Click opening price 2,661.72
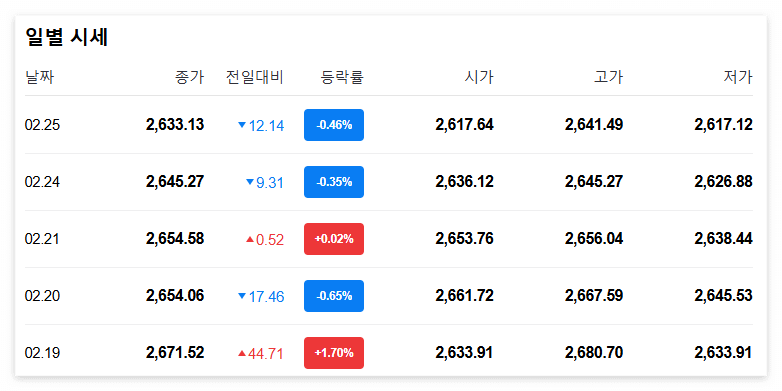Viewport: 782px width, 391px height. tap(464, 296)
